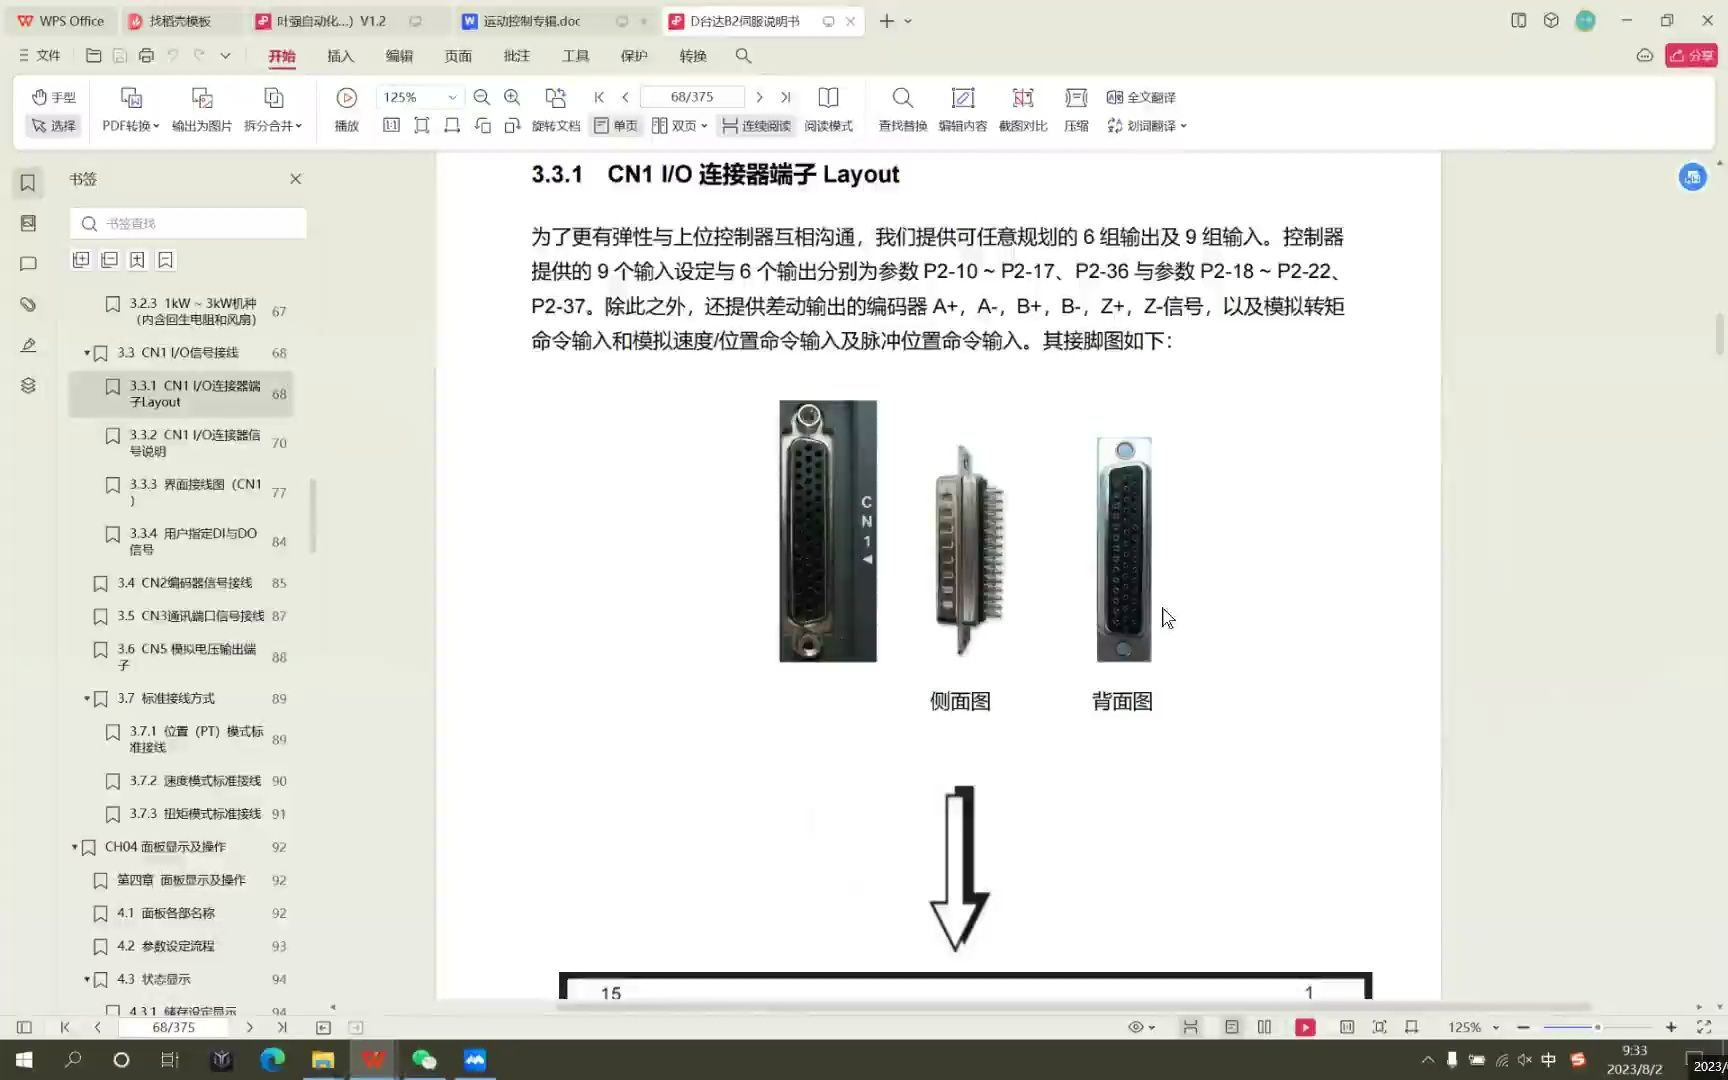Adjust the status bar zoom slider

coord(1597,1027)
